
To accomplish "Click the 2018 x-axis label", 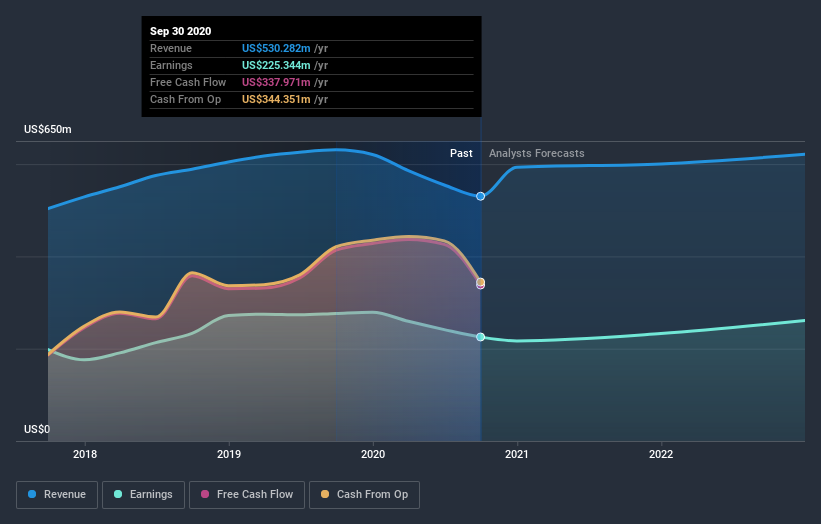I will tap(85, 454).
